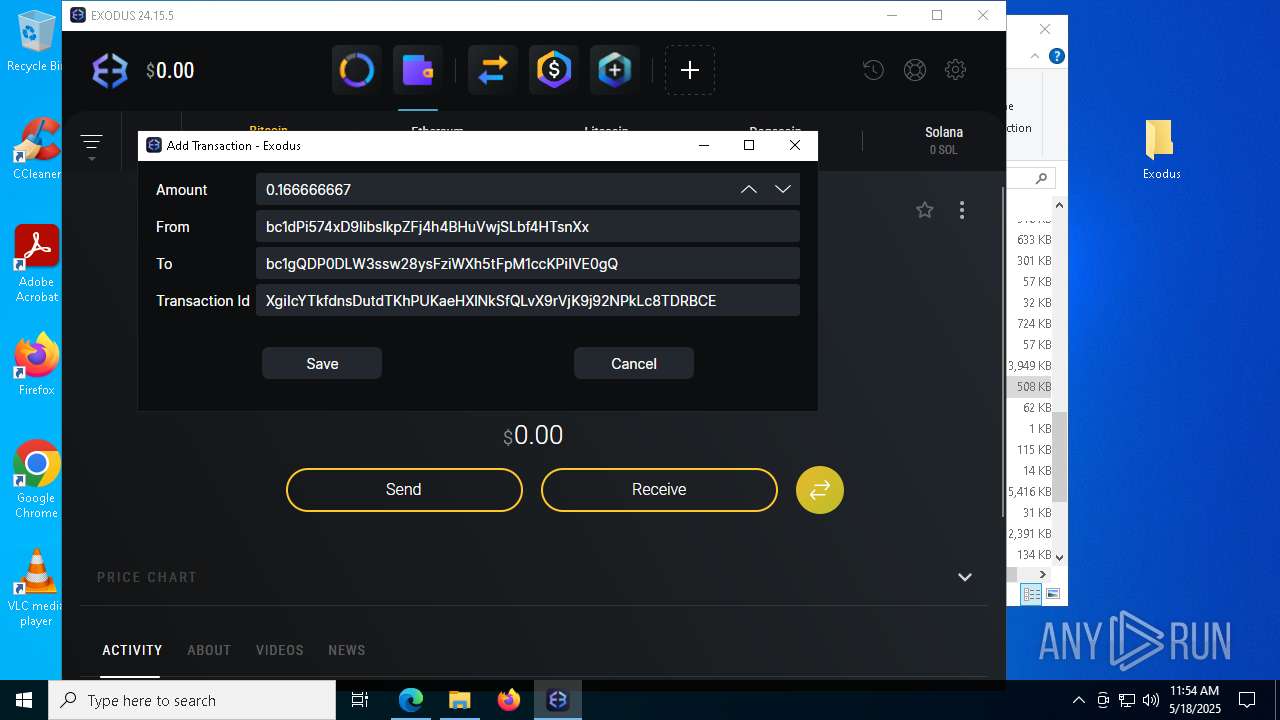Screen dimensions: 1280x720
Task: Open Task View on the taskbar
Action: pos(360,700)
